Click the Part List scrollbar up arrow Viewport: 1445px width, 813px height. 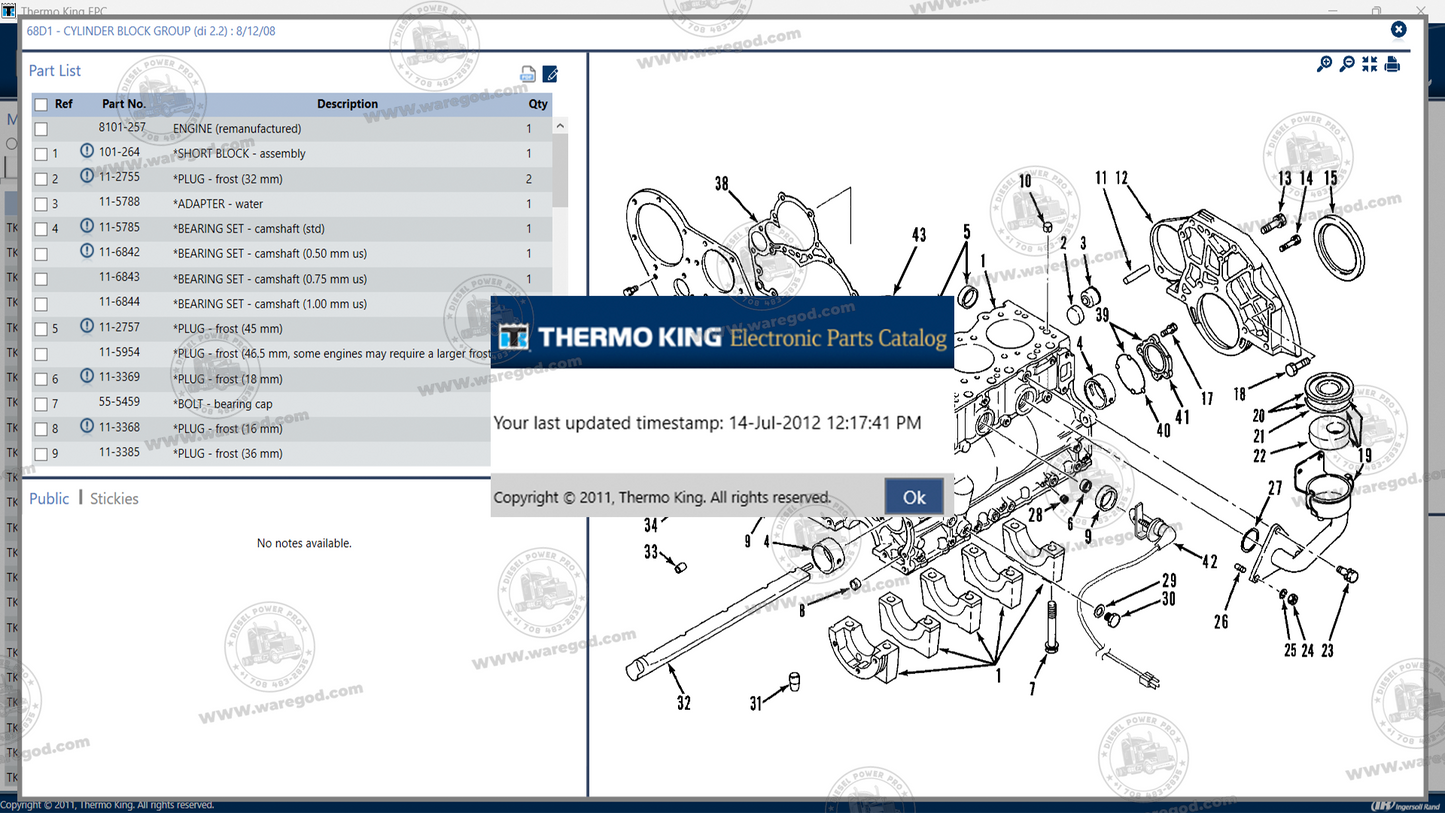[x=559, y=124]
